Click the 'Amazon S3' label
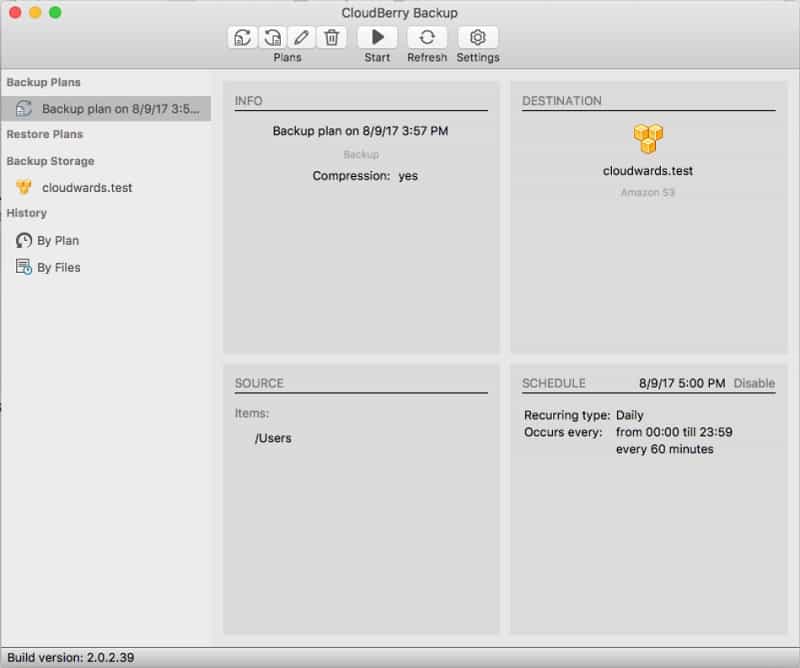800x668 pixels. 648,192
